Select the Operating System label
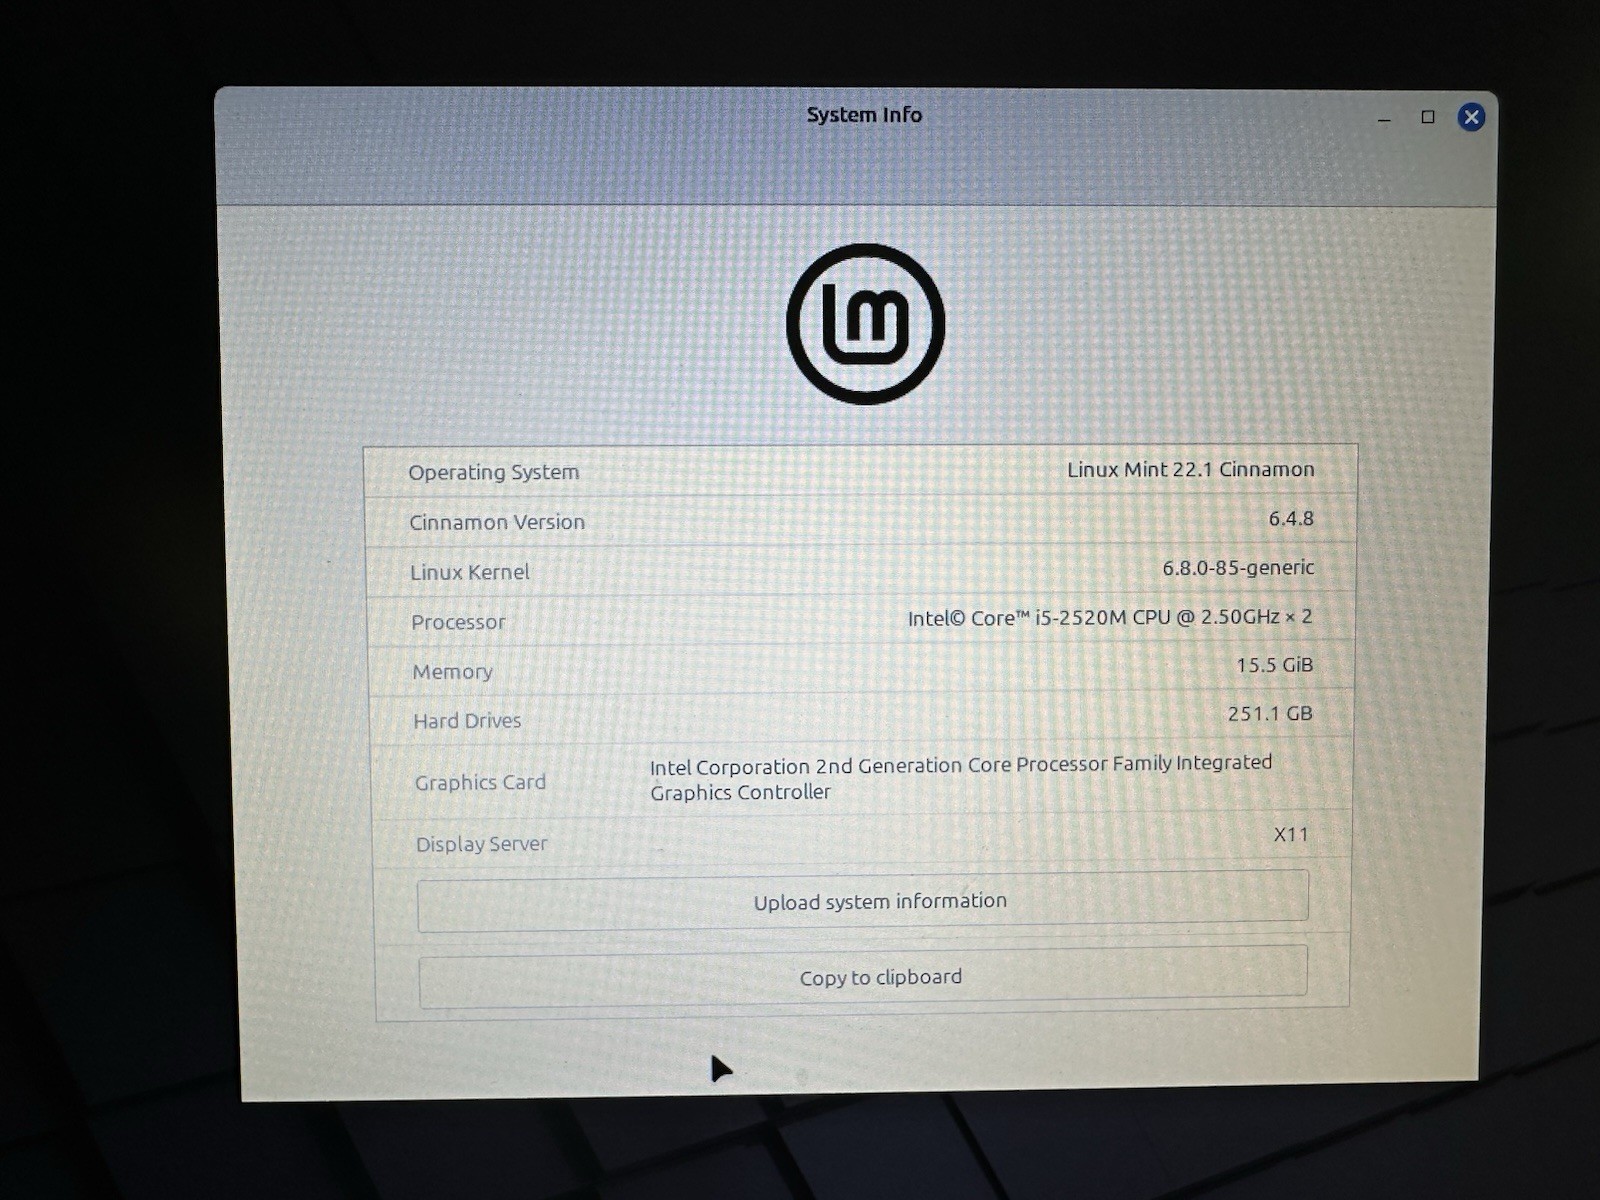 tap(493, 472)
